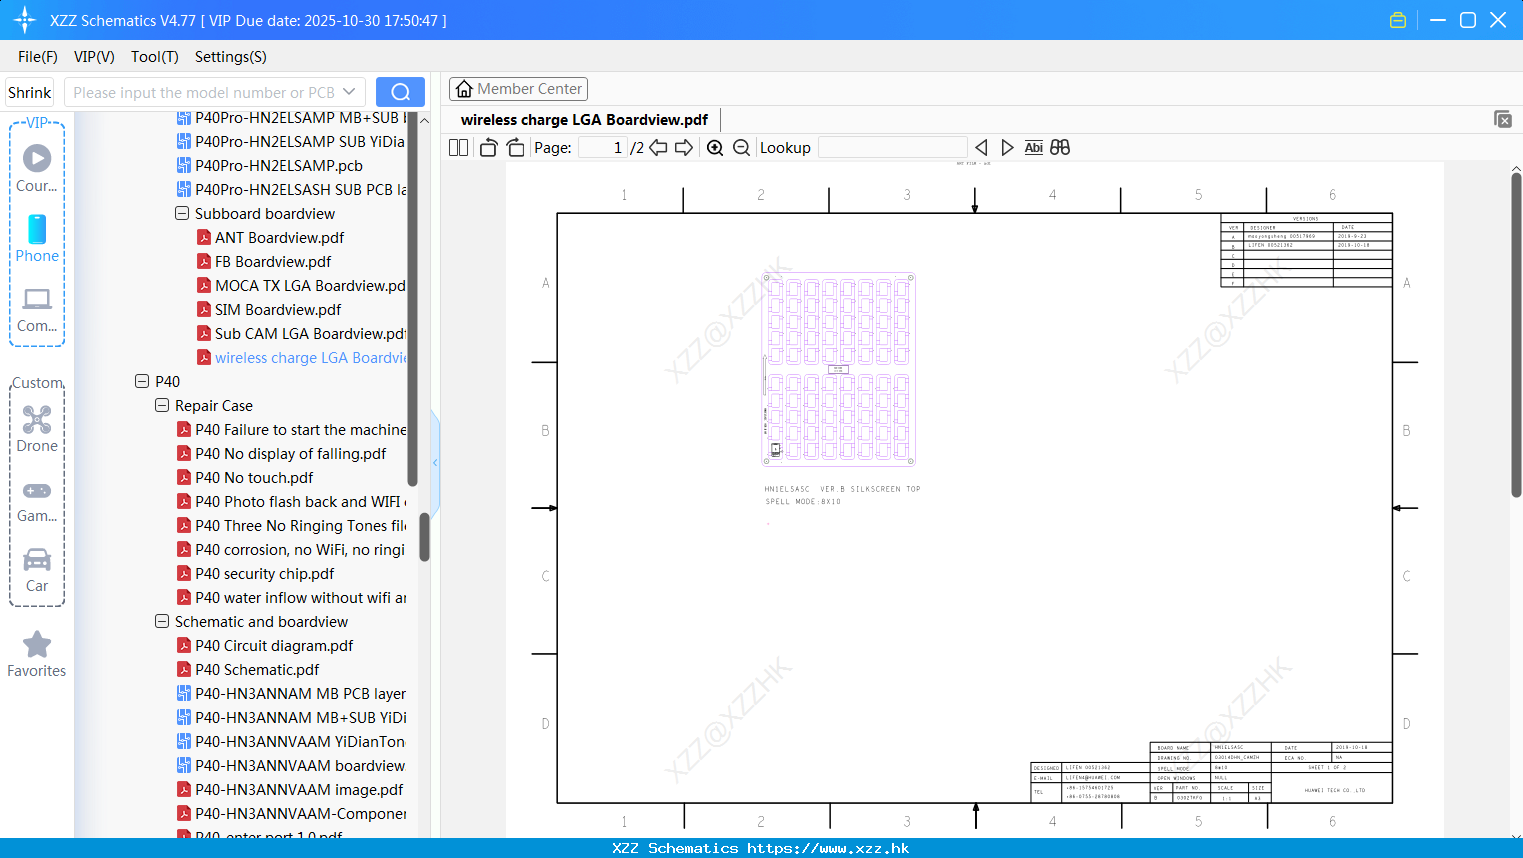Image resolution: width=1523 pixels, height=858 pixels.
Task: Collapse the Repair Case folder
Action: (x=162, y=405)
